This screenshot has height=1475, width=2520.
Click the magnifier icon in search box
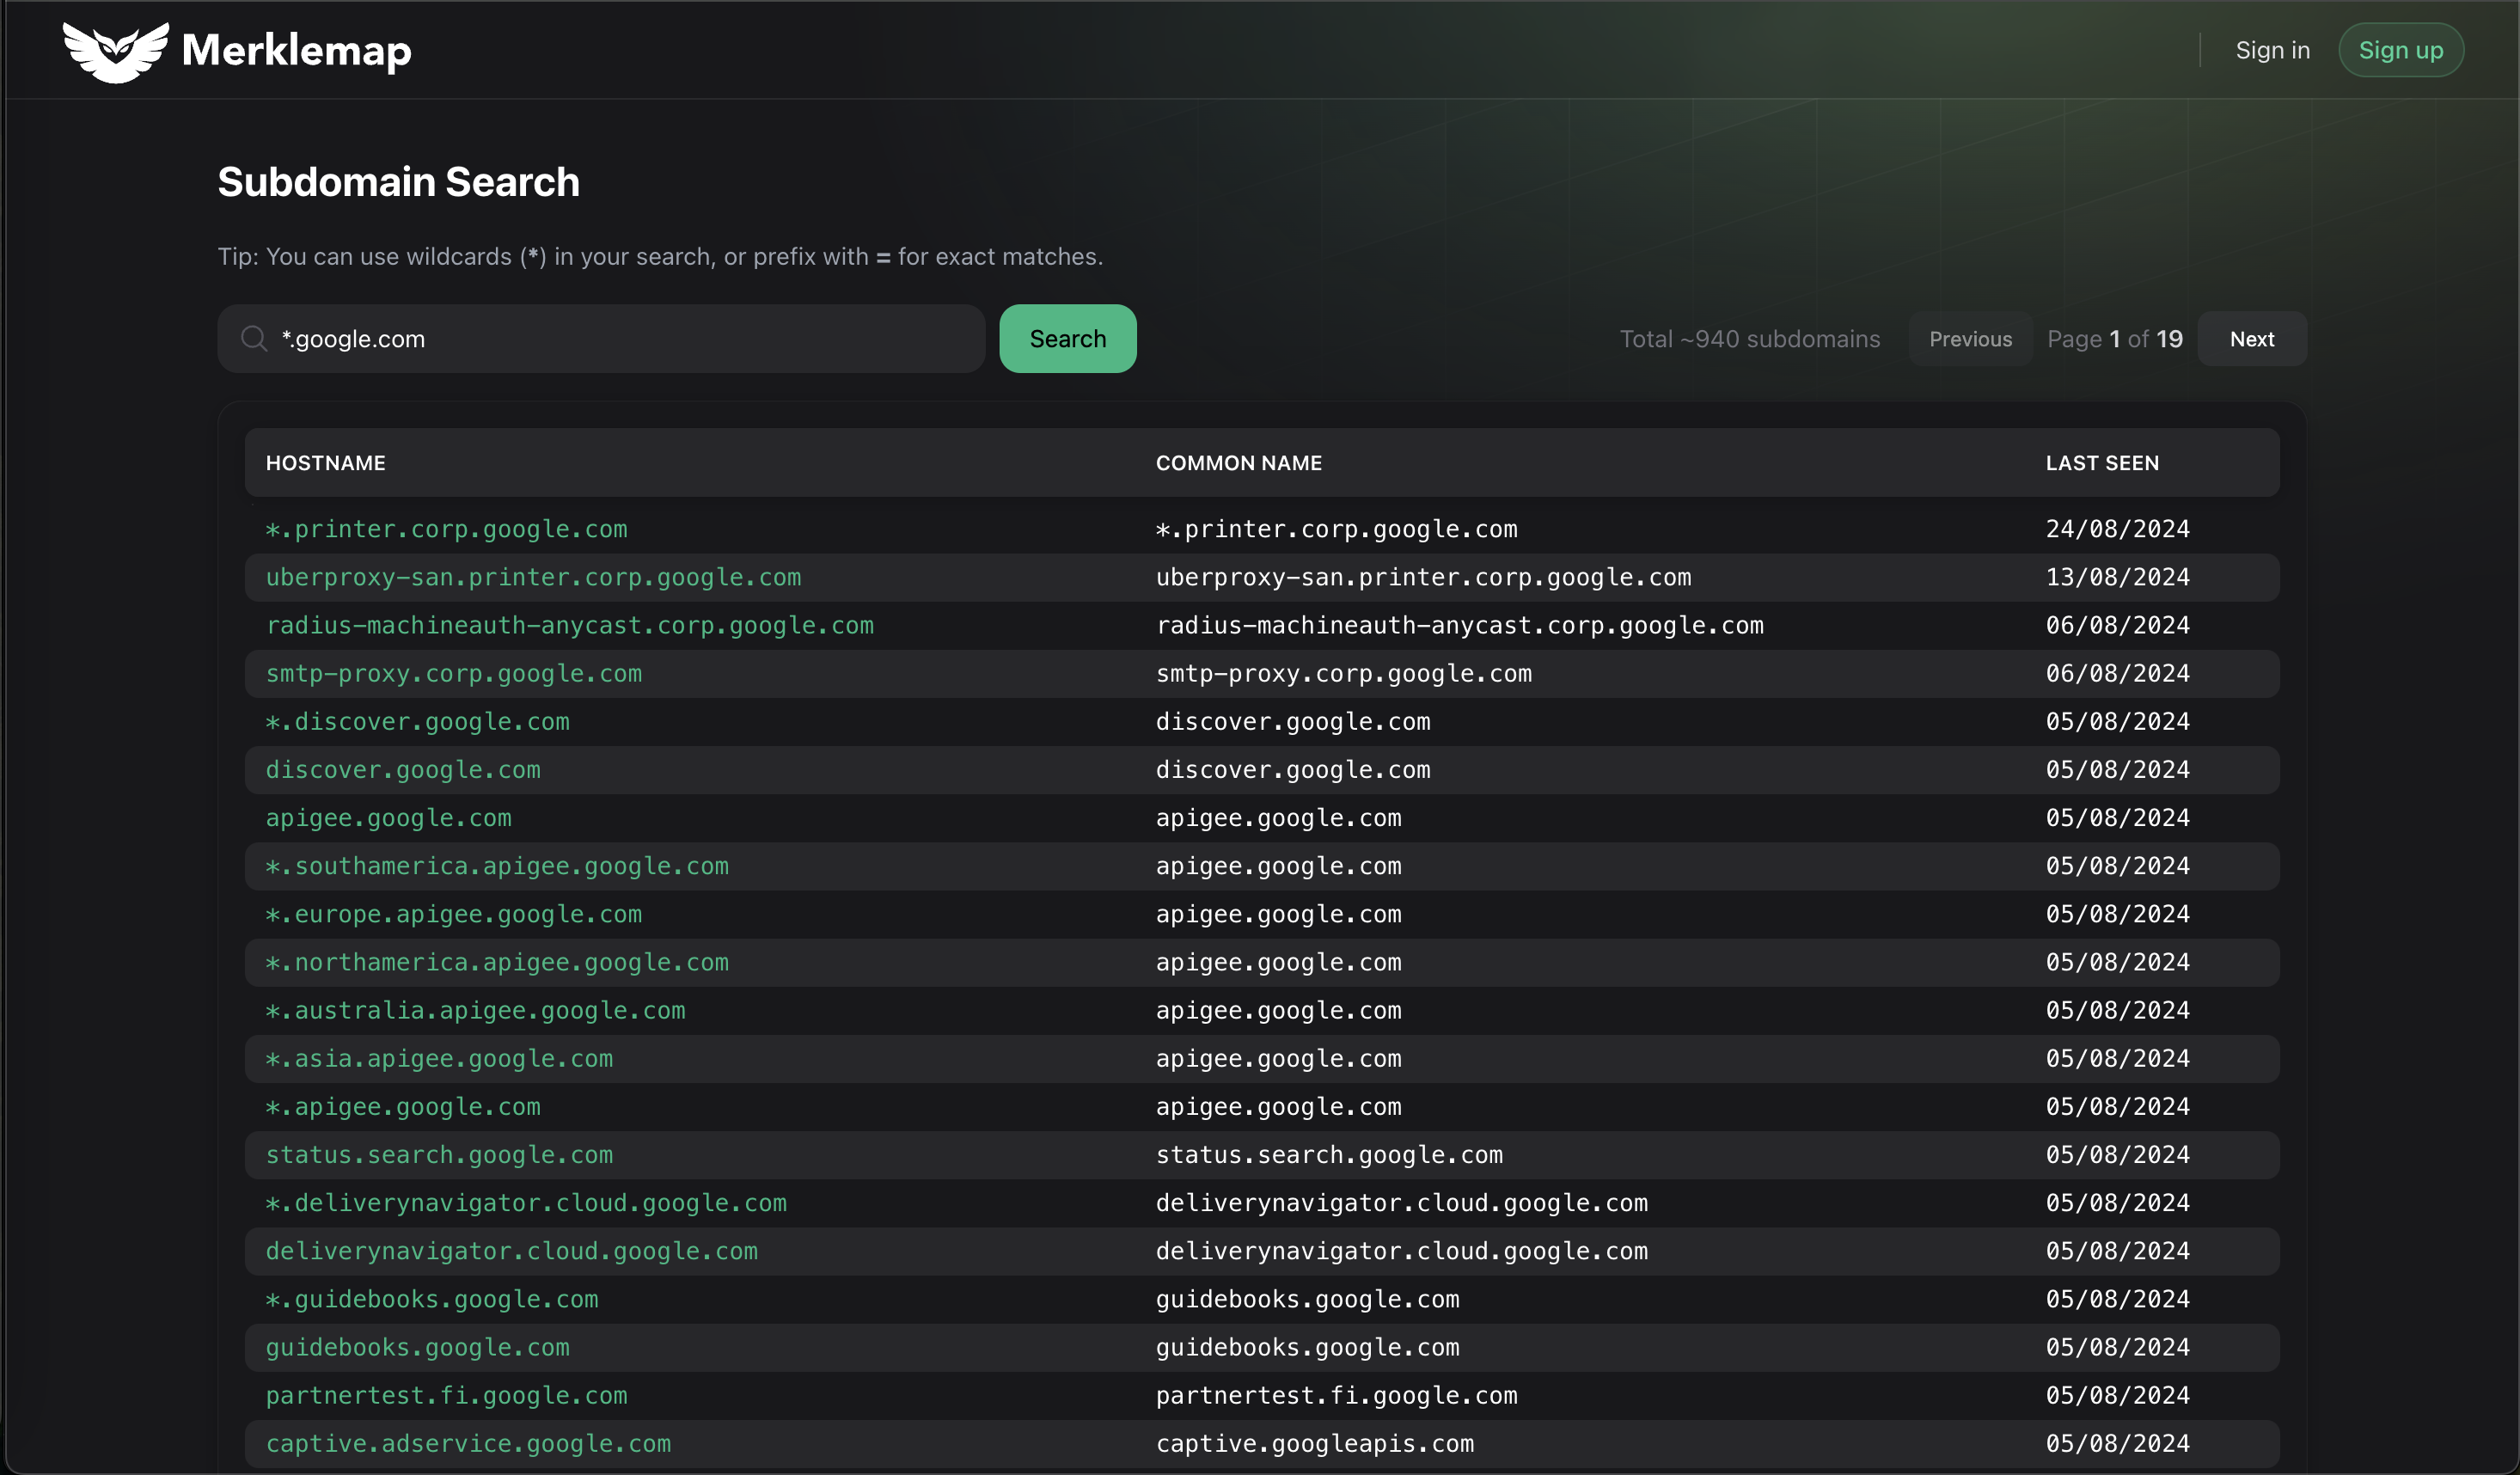(254, 339)
